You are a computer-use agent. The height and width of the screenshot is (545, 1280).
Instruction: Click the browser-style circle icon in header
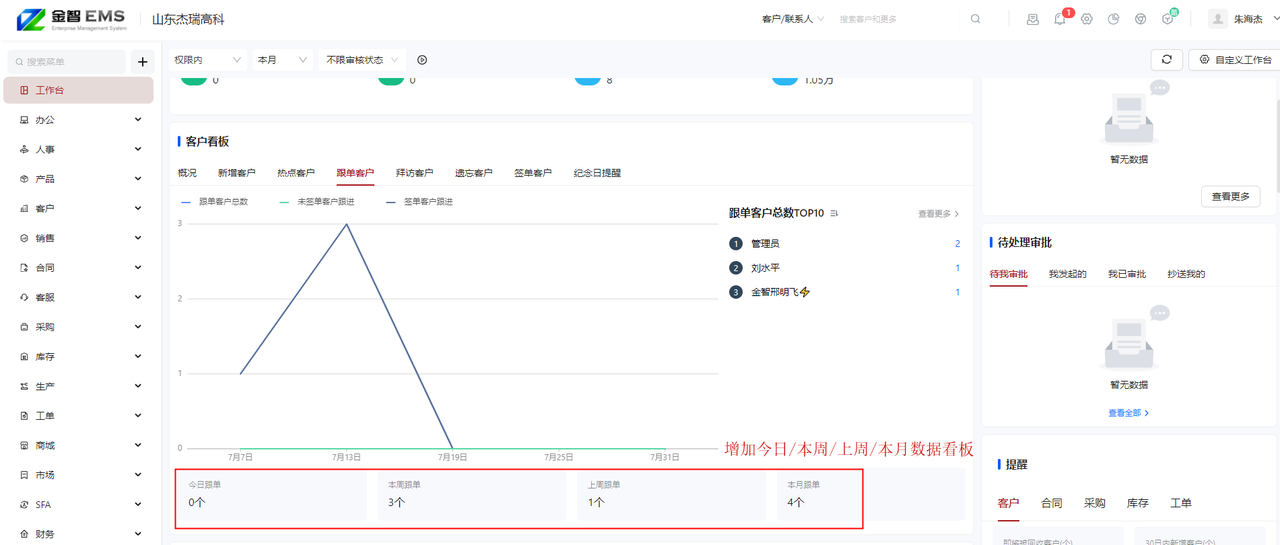click(x=1140, y=19)
